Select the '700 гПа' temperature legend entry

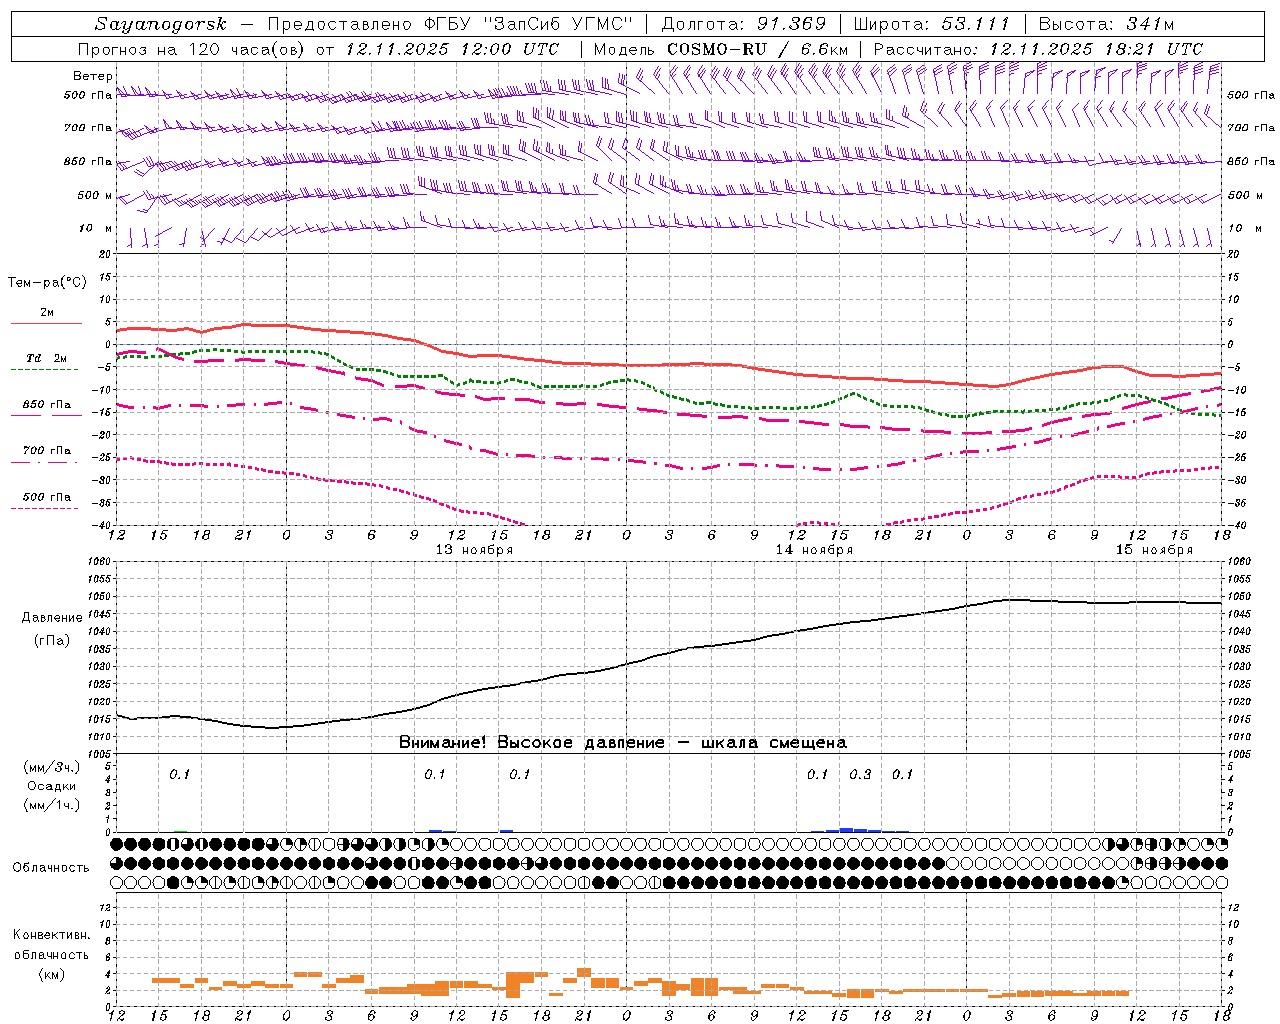47,451
